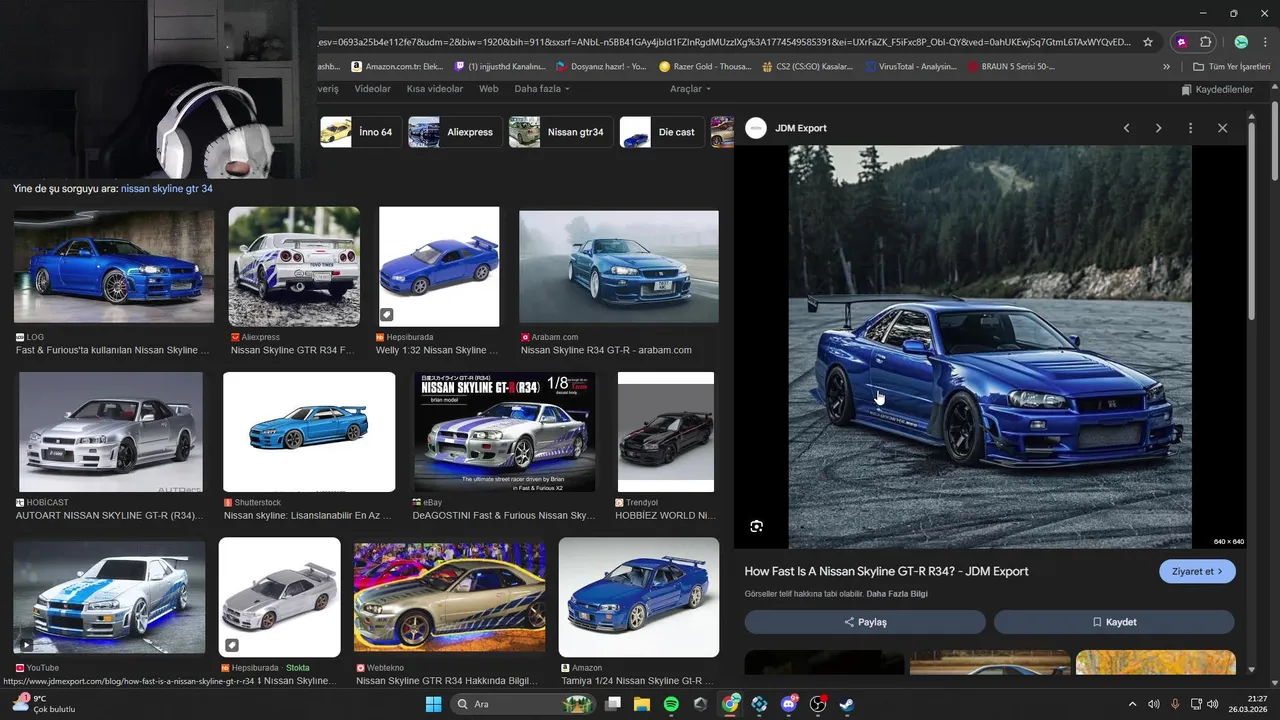The height and width of the screenshot is (720, 1280).
Task: Click the Paylaş share button
Action: coord(865,622)
